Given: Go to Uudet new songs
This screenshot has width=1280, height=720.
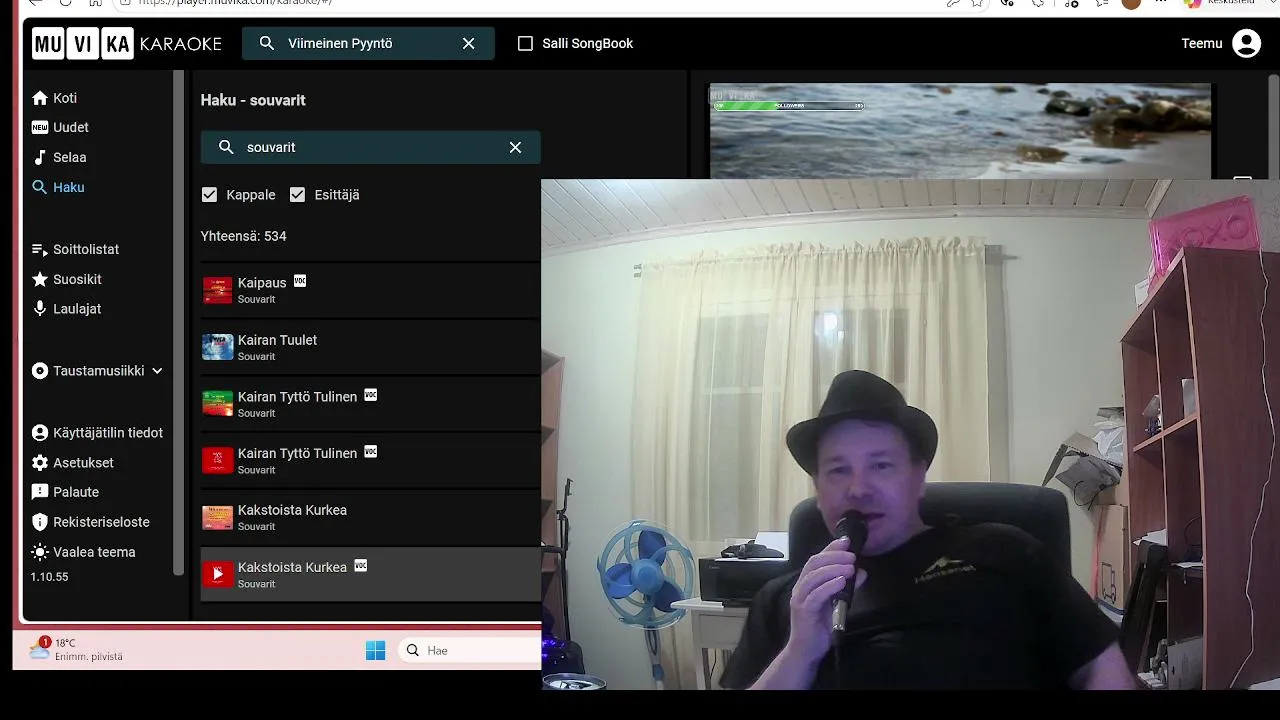Looking at the screenshot, I should pyautogui.click(x=60, y=127).
